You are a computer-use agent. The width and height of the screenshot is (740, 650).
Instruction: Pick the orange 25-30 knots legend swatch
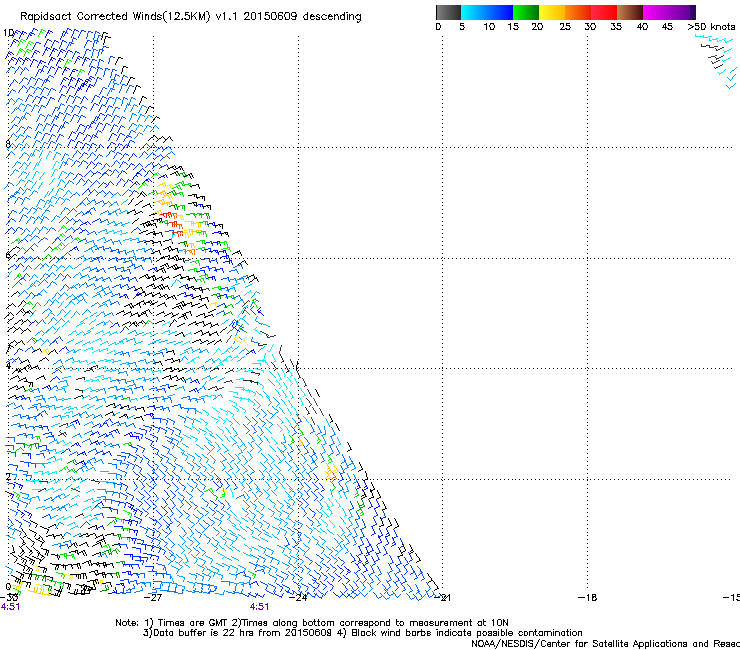(x=578, y=12)
